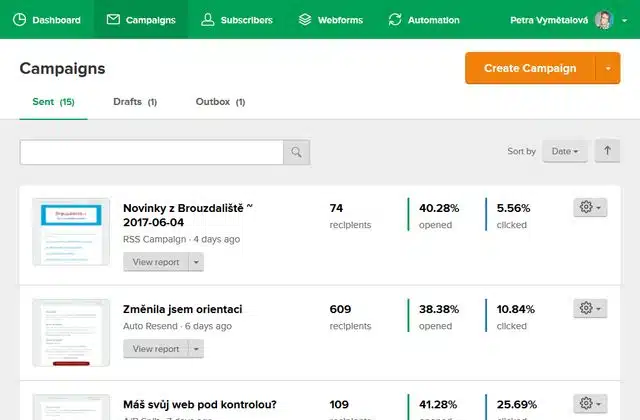Screen dimensions: 640x420
Task: Switch to the Drafts (1) tab
Action: pyautogui.click(x=135, y=102)
